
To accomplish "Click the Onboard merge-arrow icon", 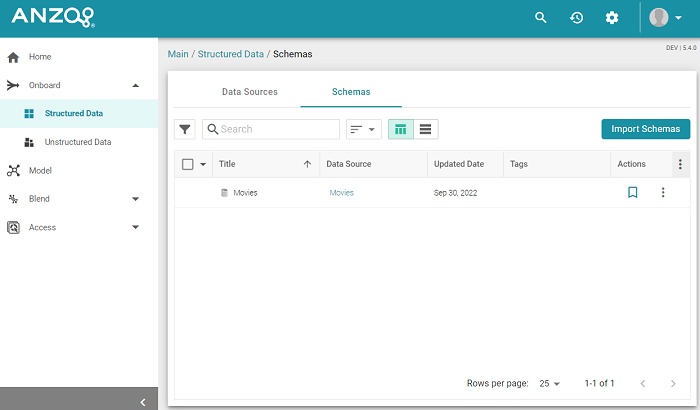I will [13, 85].
